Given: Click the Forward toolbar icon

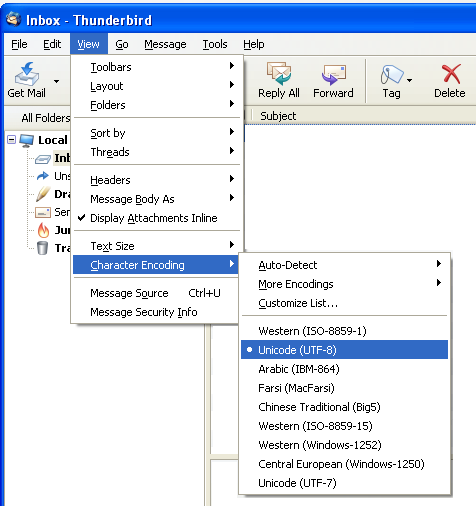Looking at the screenshot, I should (x=334, y=74).
